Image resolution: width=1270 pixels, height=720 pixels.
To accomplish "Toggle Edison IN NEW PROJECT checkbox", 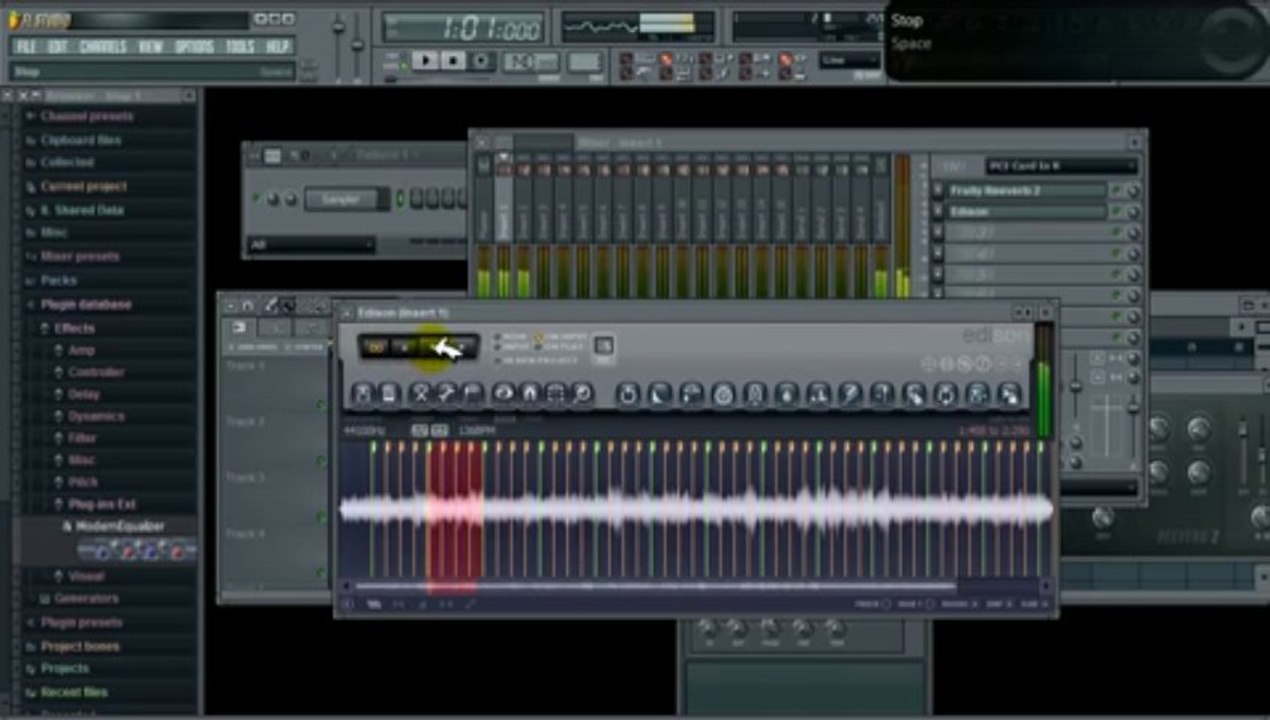I will [x=538, y=359].
